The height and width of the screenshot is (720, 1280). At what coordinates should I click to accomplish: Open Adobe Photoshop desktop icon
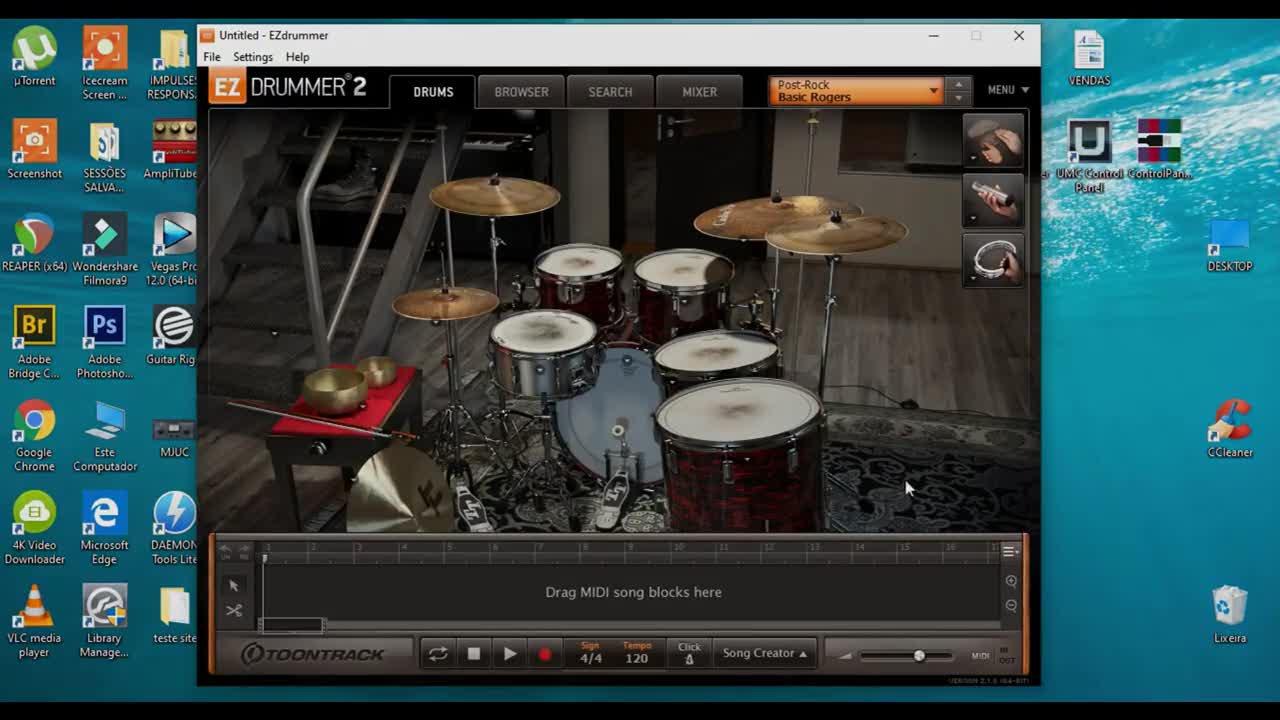(x=105, y=343)
